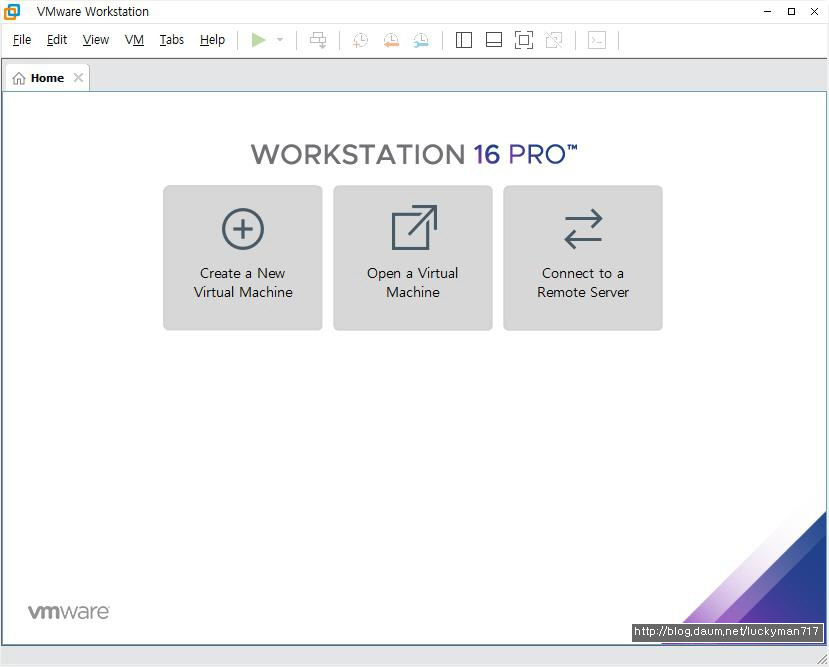Click Open a Virtual Machine tile
The image size is (829, 667).
pyautogui.click(x=413, y=258)
